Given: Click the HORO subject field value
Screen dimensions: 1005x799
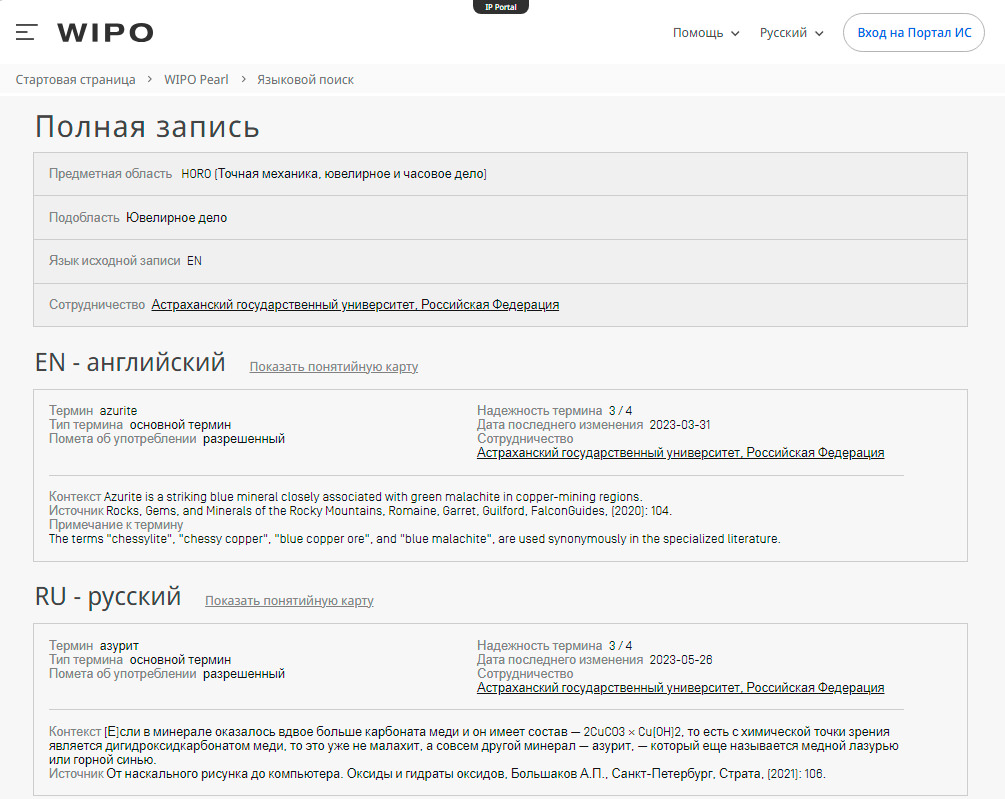Looking at the screenshot, I should (334, 174).
